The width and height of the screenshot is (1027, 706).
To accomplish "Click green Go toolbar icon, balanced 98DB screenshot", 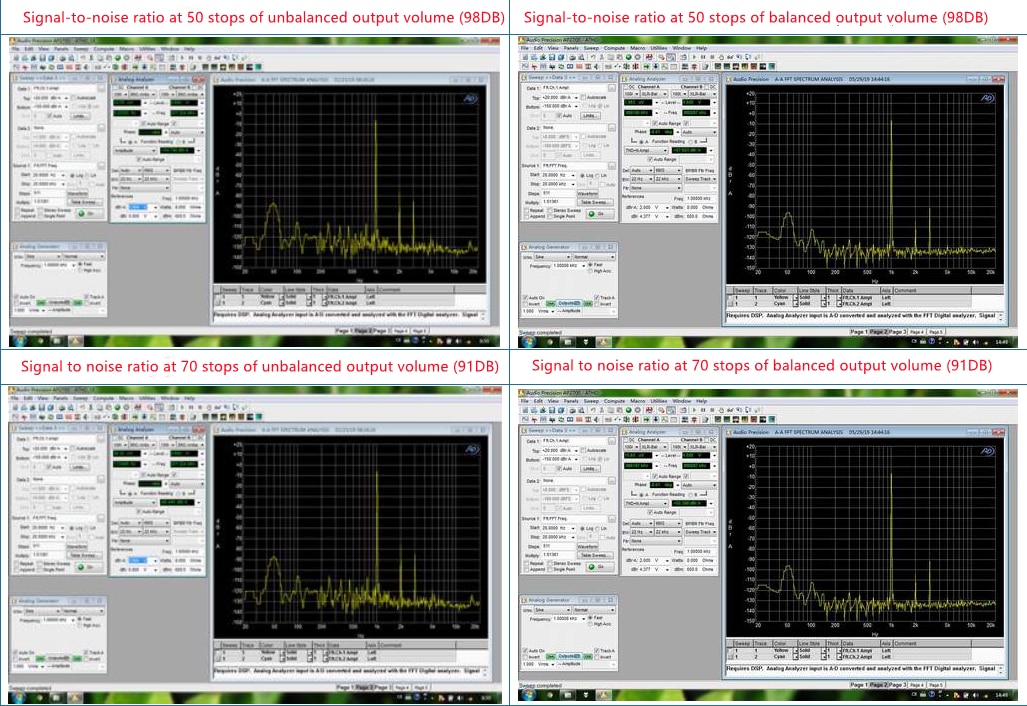I will [629, 57].
